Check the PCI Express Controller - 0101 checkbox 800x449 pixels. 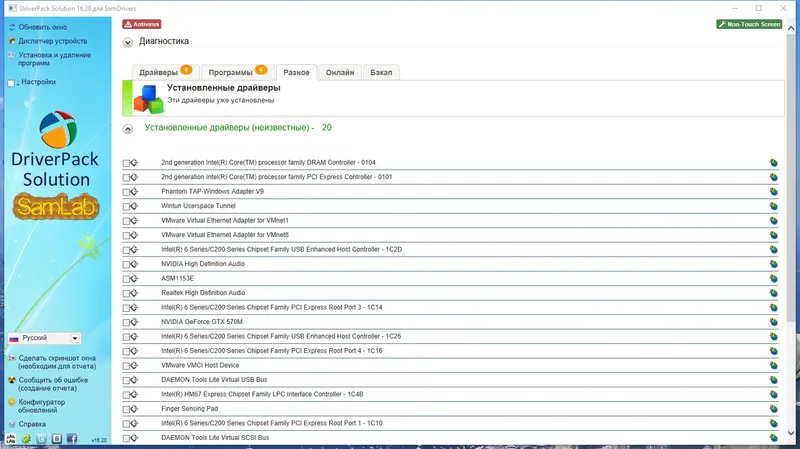pyautogui.click(x=126, y=178)
